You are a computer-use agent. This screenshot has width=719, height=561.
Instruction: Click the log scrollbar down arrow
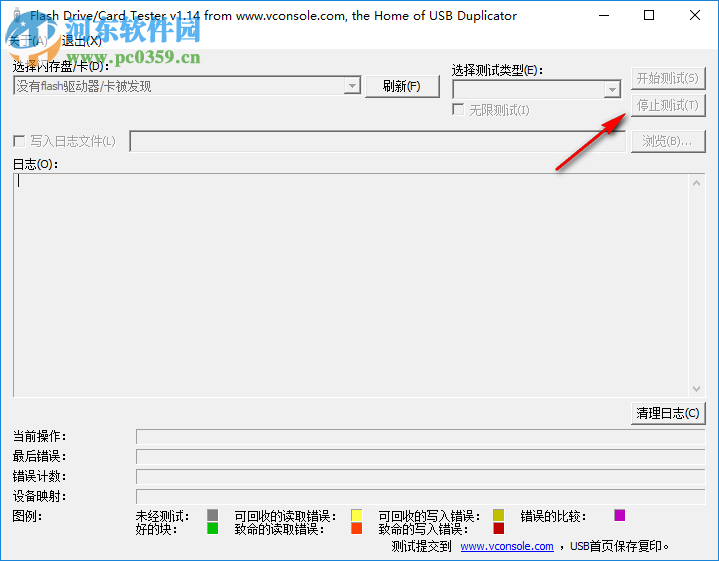click(696, 389)
